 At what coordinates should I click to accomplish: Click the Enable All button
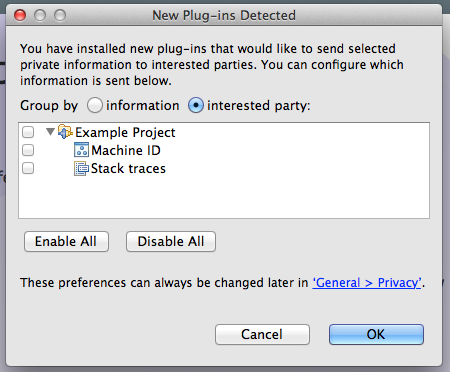[66, 241]
